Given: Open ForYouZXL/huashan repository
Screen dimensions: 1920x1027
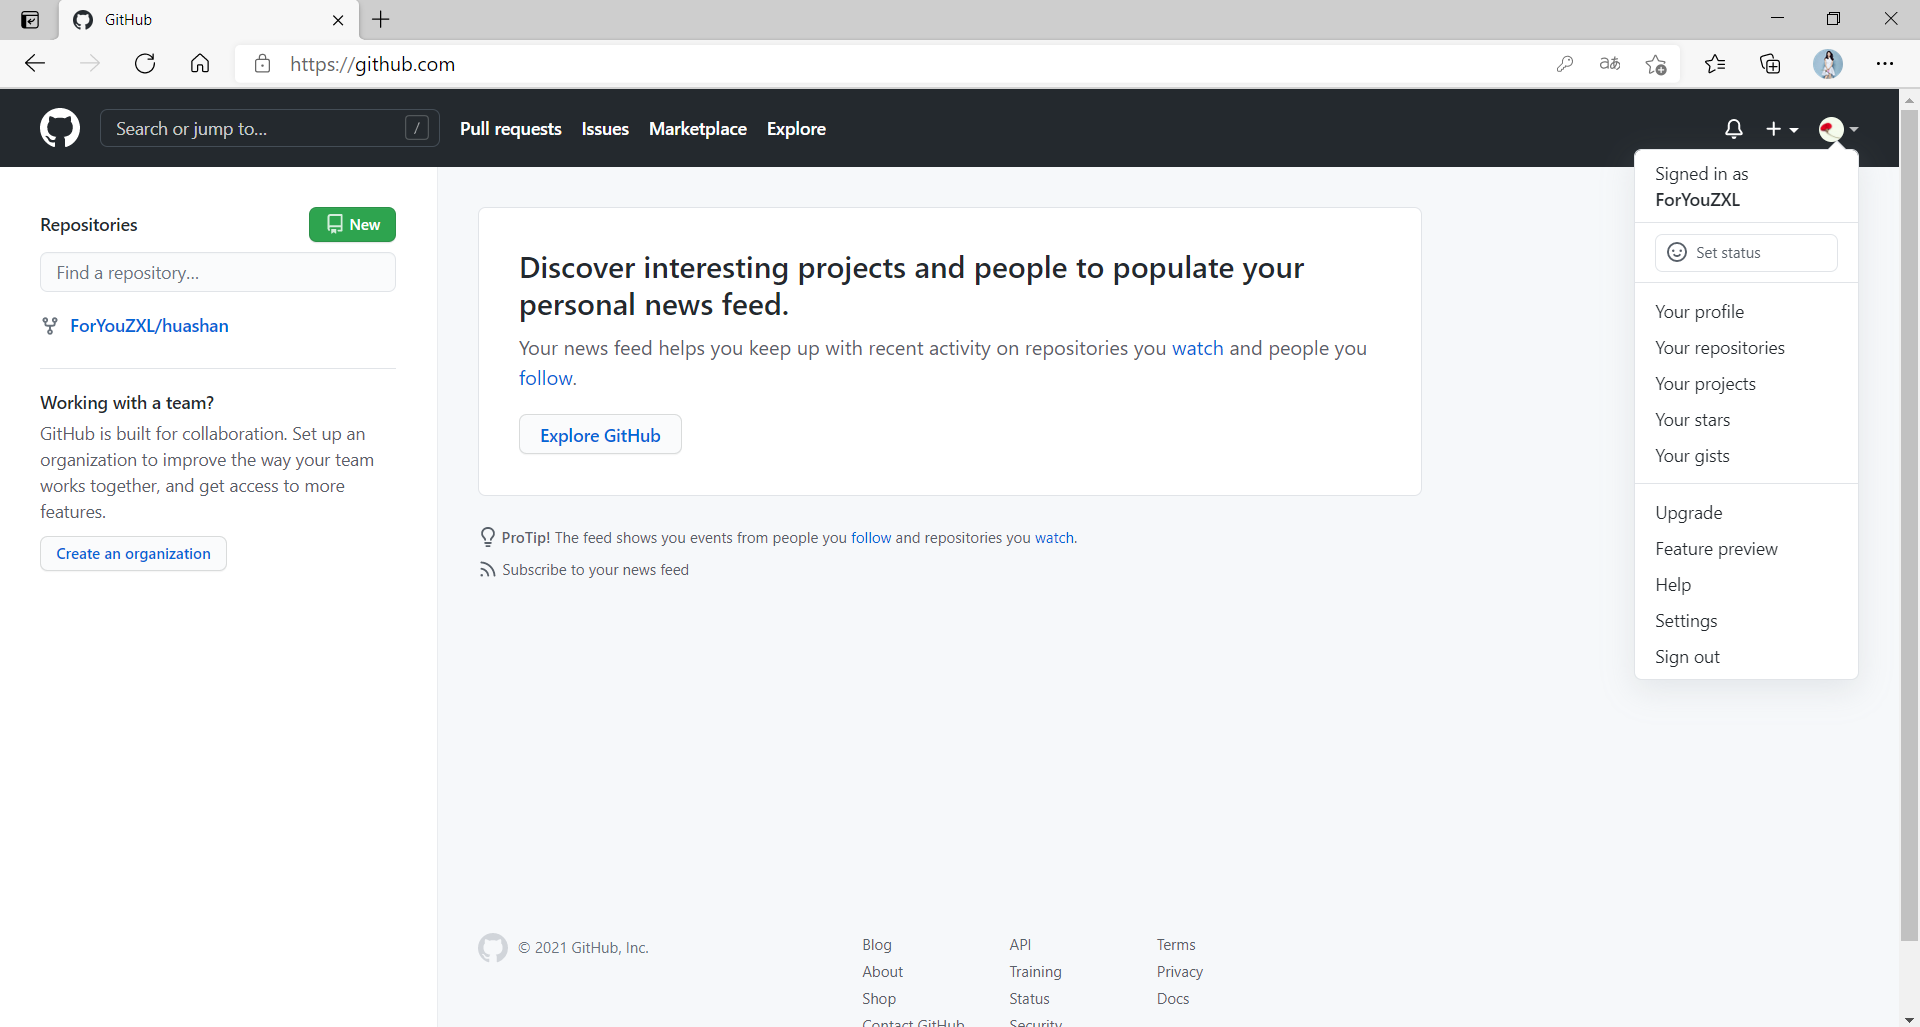Looking at the screenshot, I should [149, 326].
